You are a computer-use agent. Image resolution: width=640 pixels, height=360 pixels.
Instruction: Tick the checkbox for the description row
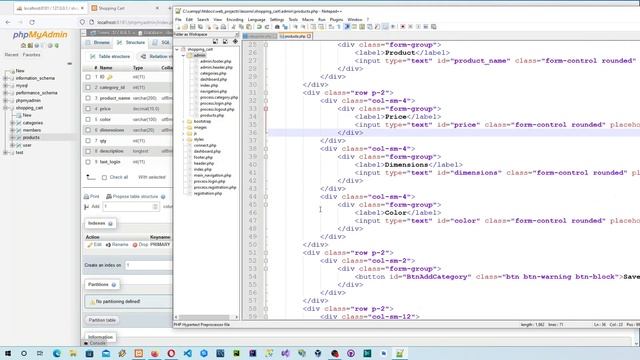[x=88, y=151]
